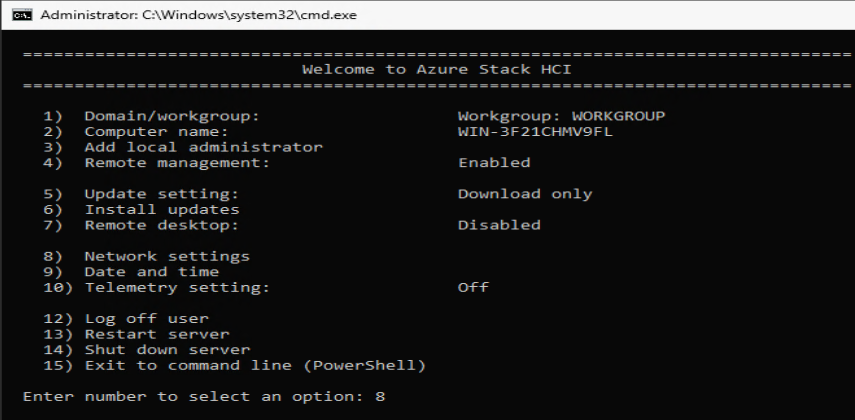
Task: Click the Shut down server option
Action: [x=166, y=350]
